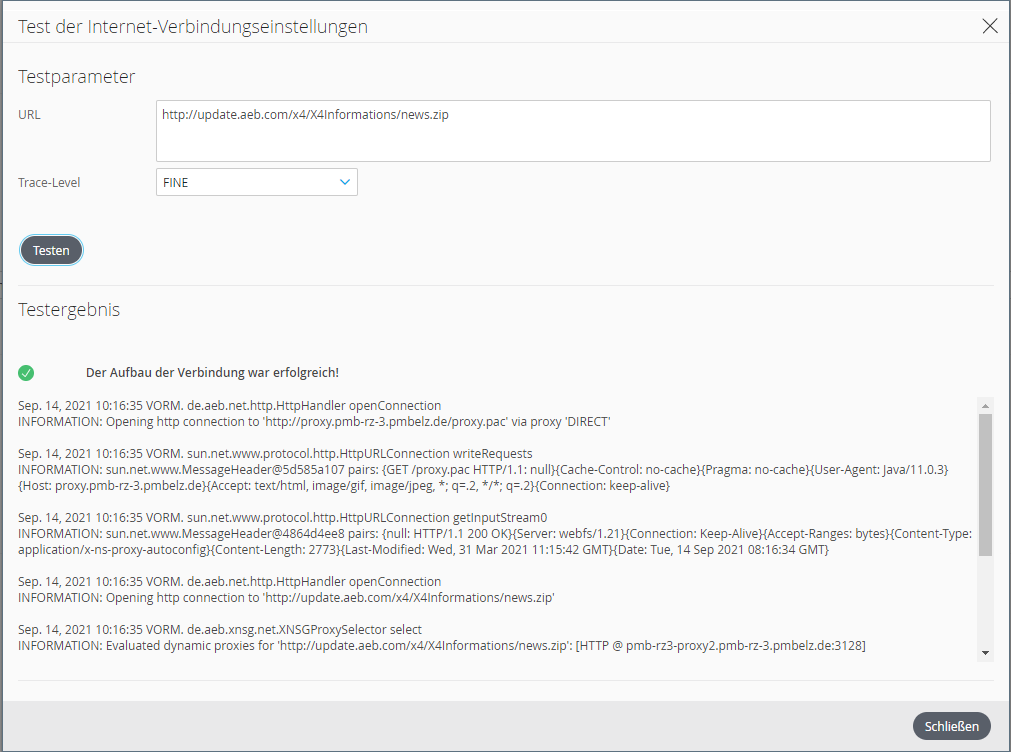This screenshot has width=1011, height=752.
Task: Open the Trace-Level dropdown showing FINE
Action: (257, 183)
